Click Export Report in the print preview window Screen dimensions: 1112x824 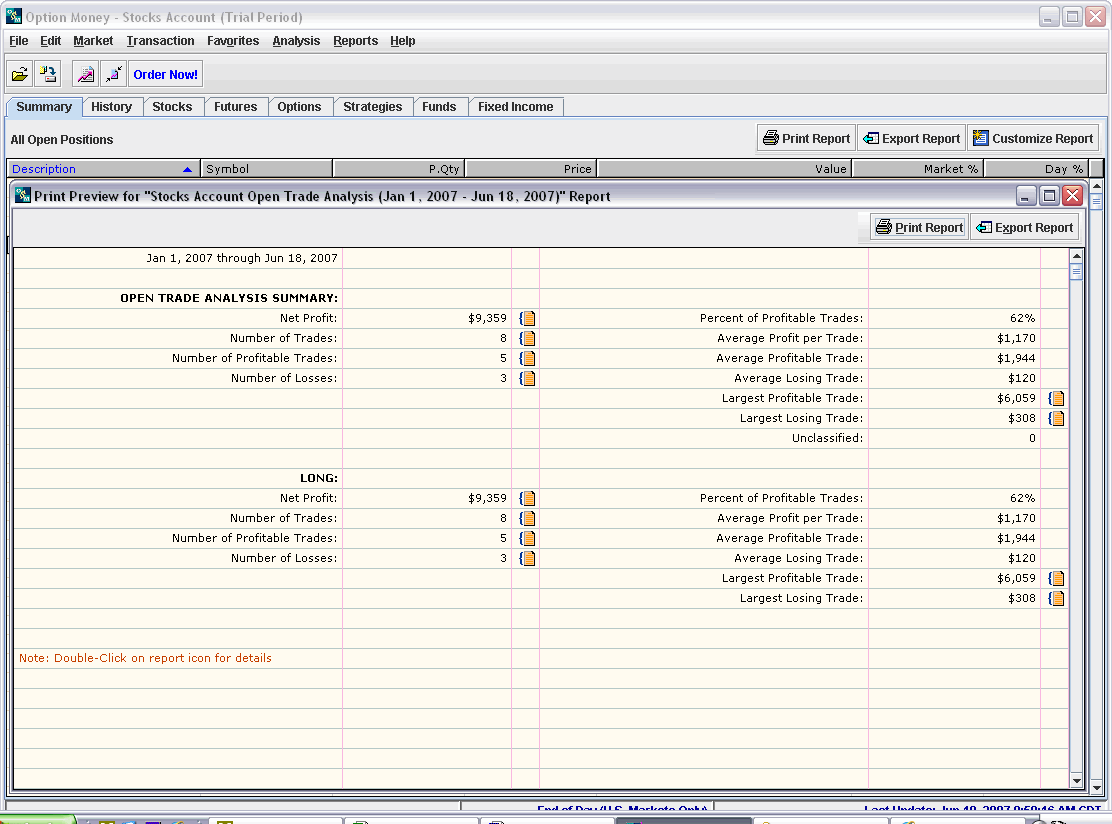tap(1024, 227)
